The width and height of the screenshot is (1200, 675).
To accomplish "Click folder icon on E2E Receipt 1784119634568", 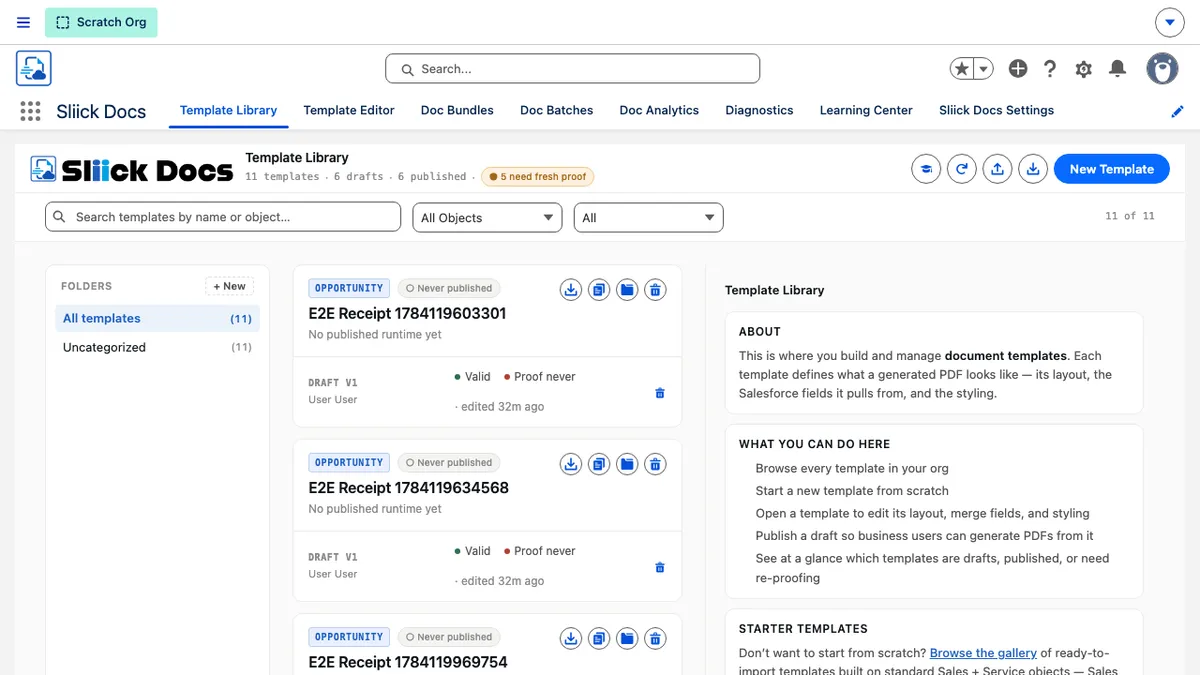I will click(627, 464).
